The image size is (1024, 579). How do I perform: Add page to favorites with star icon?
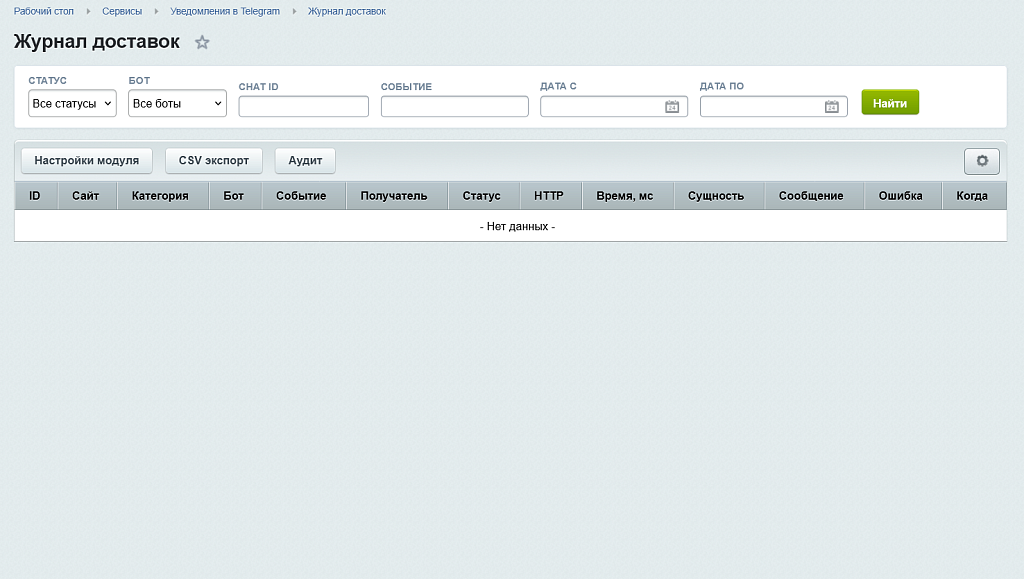[x=202, y=42]
